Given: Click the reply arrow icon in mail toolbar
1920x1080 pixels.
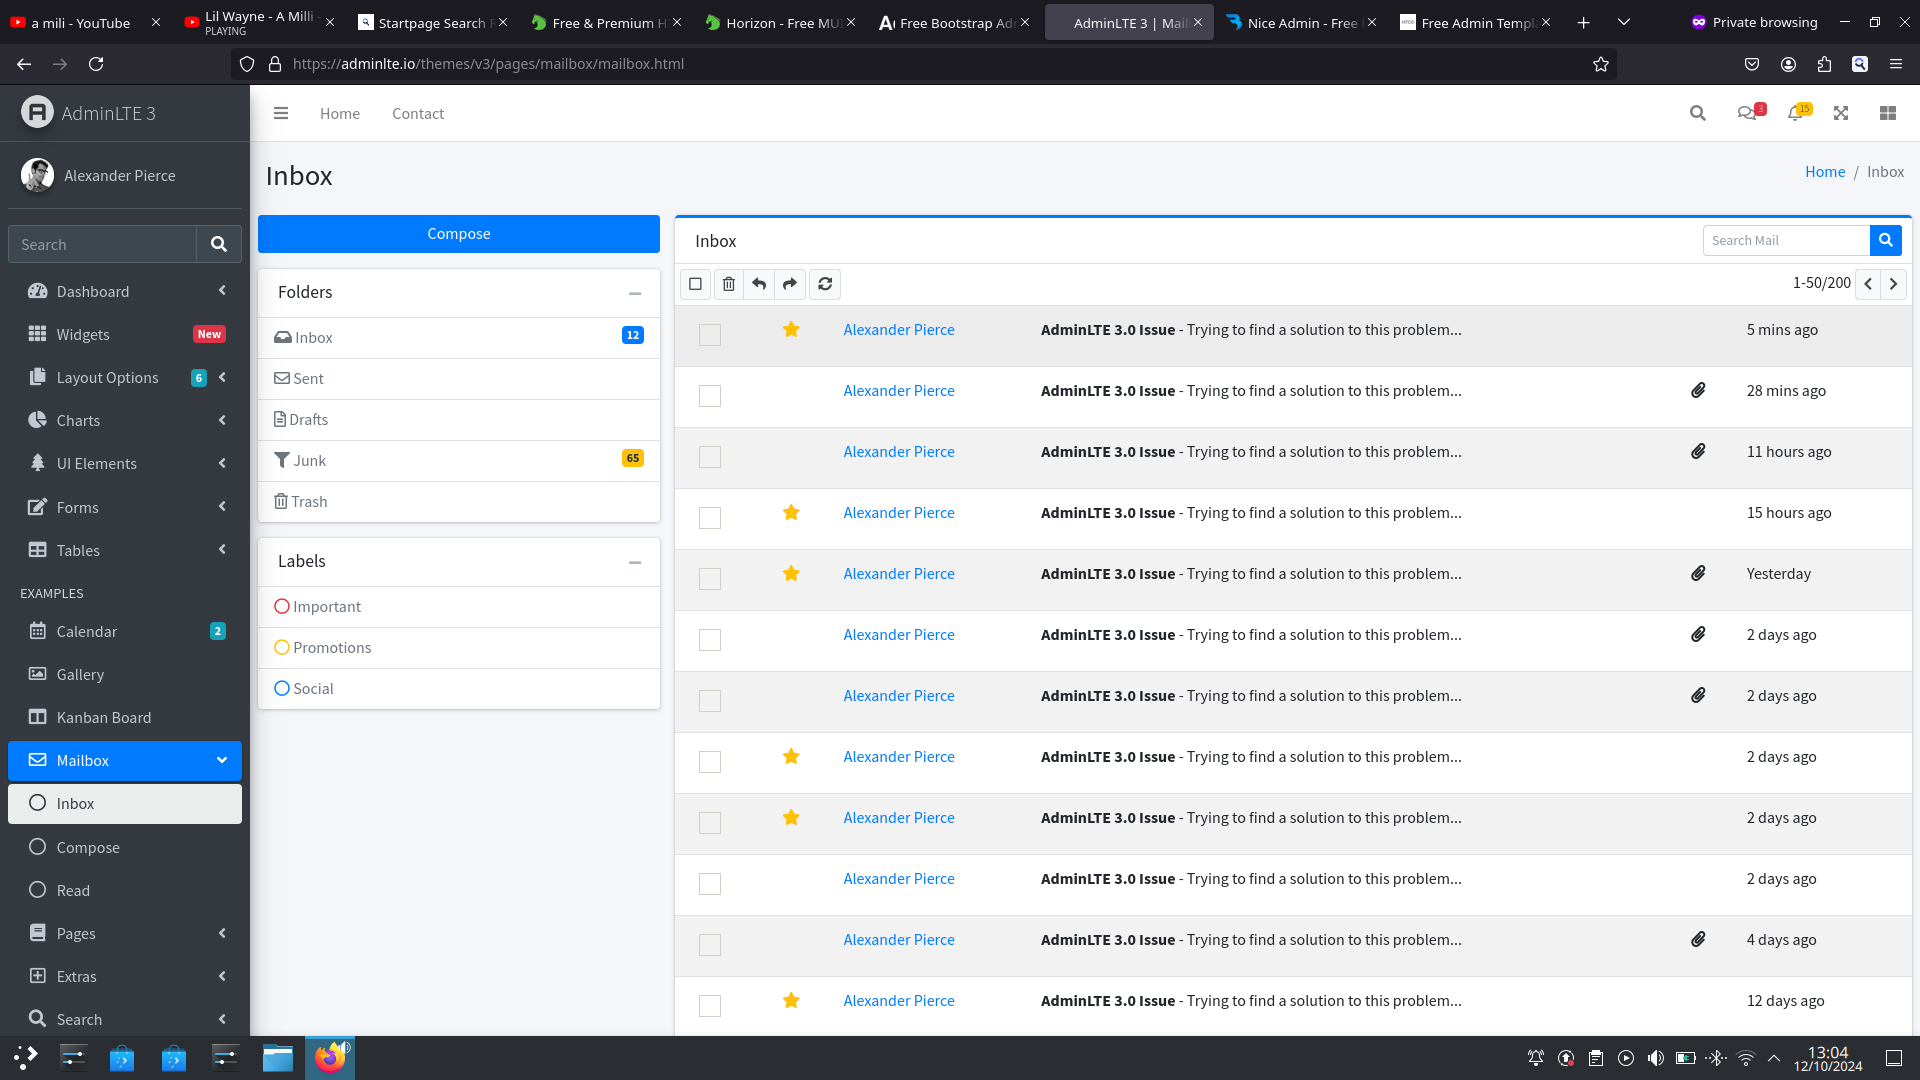Looking at the screenshot, I should (759, 284).
